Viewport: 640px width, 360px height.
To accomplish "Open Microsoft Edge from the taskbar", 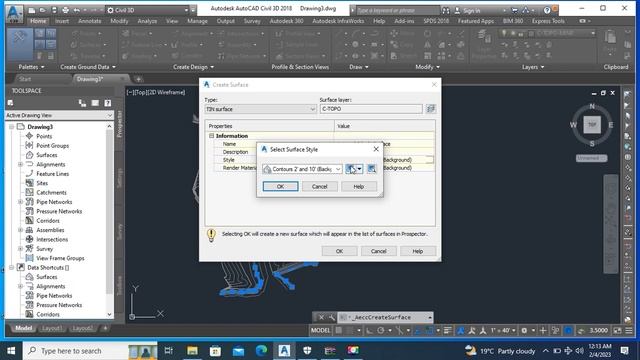I will 261,351.
